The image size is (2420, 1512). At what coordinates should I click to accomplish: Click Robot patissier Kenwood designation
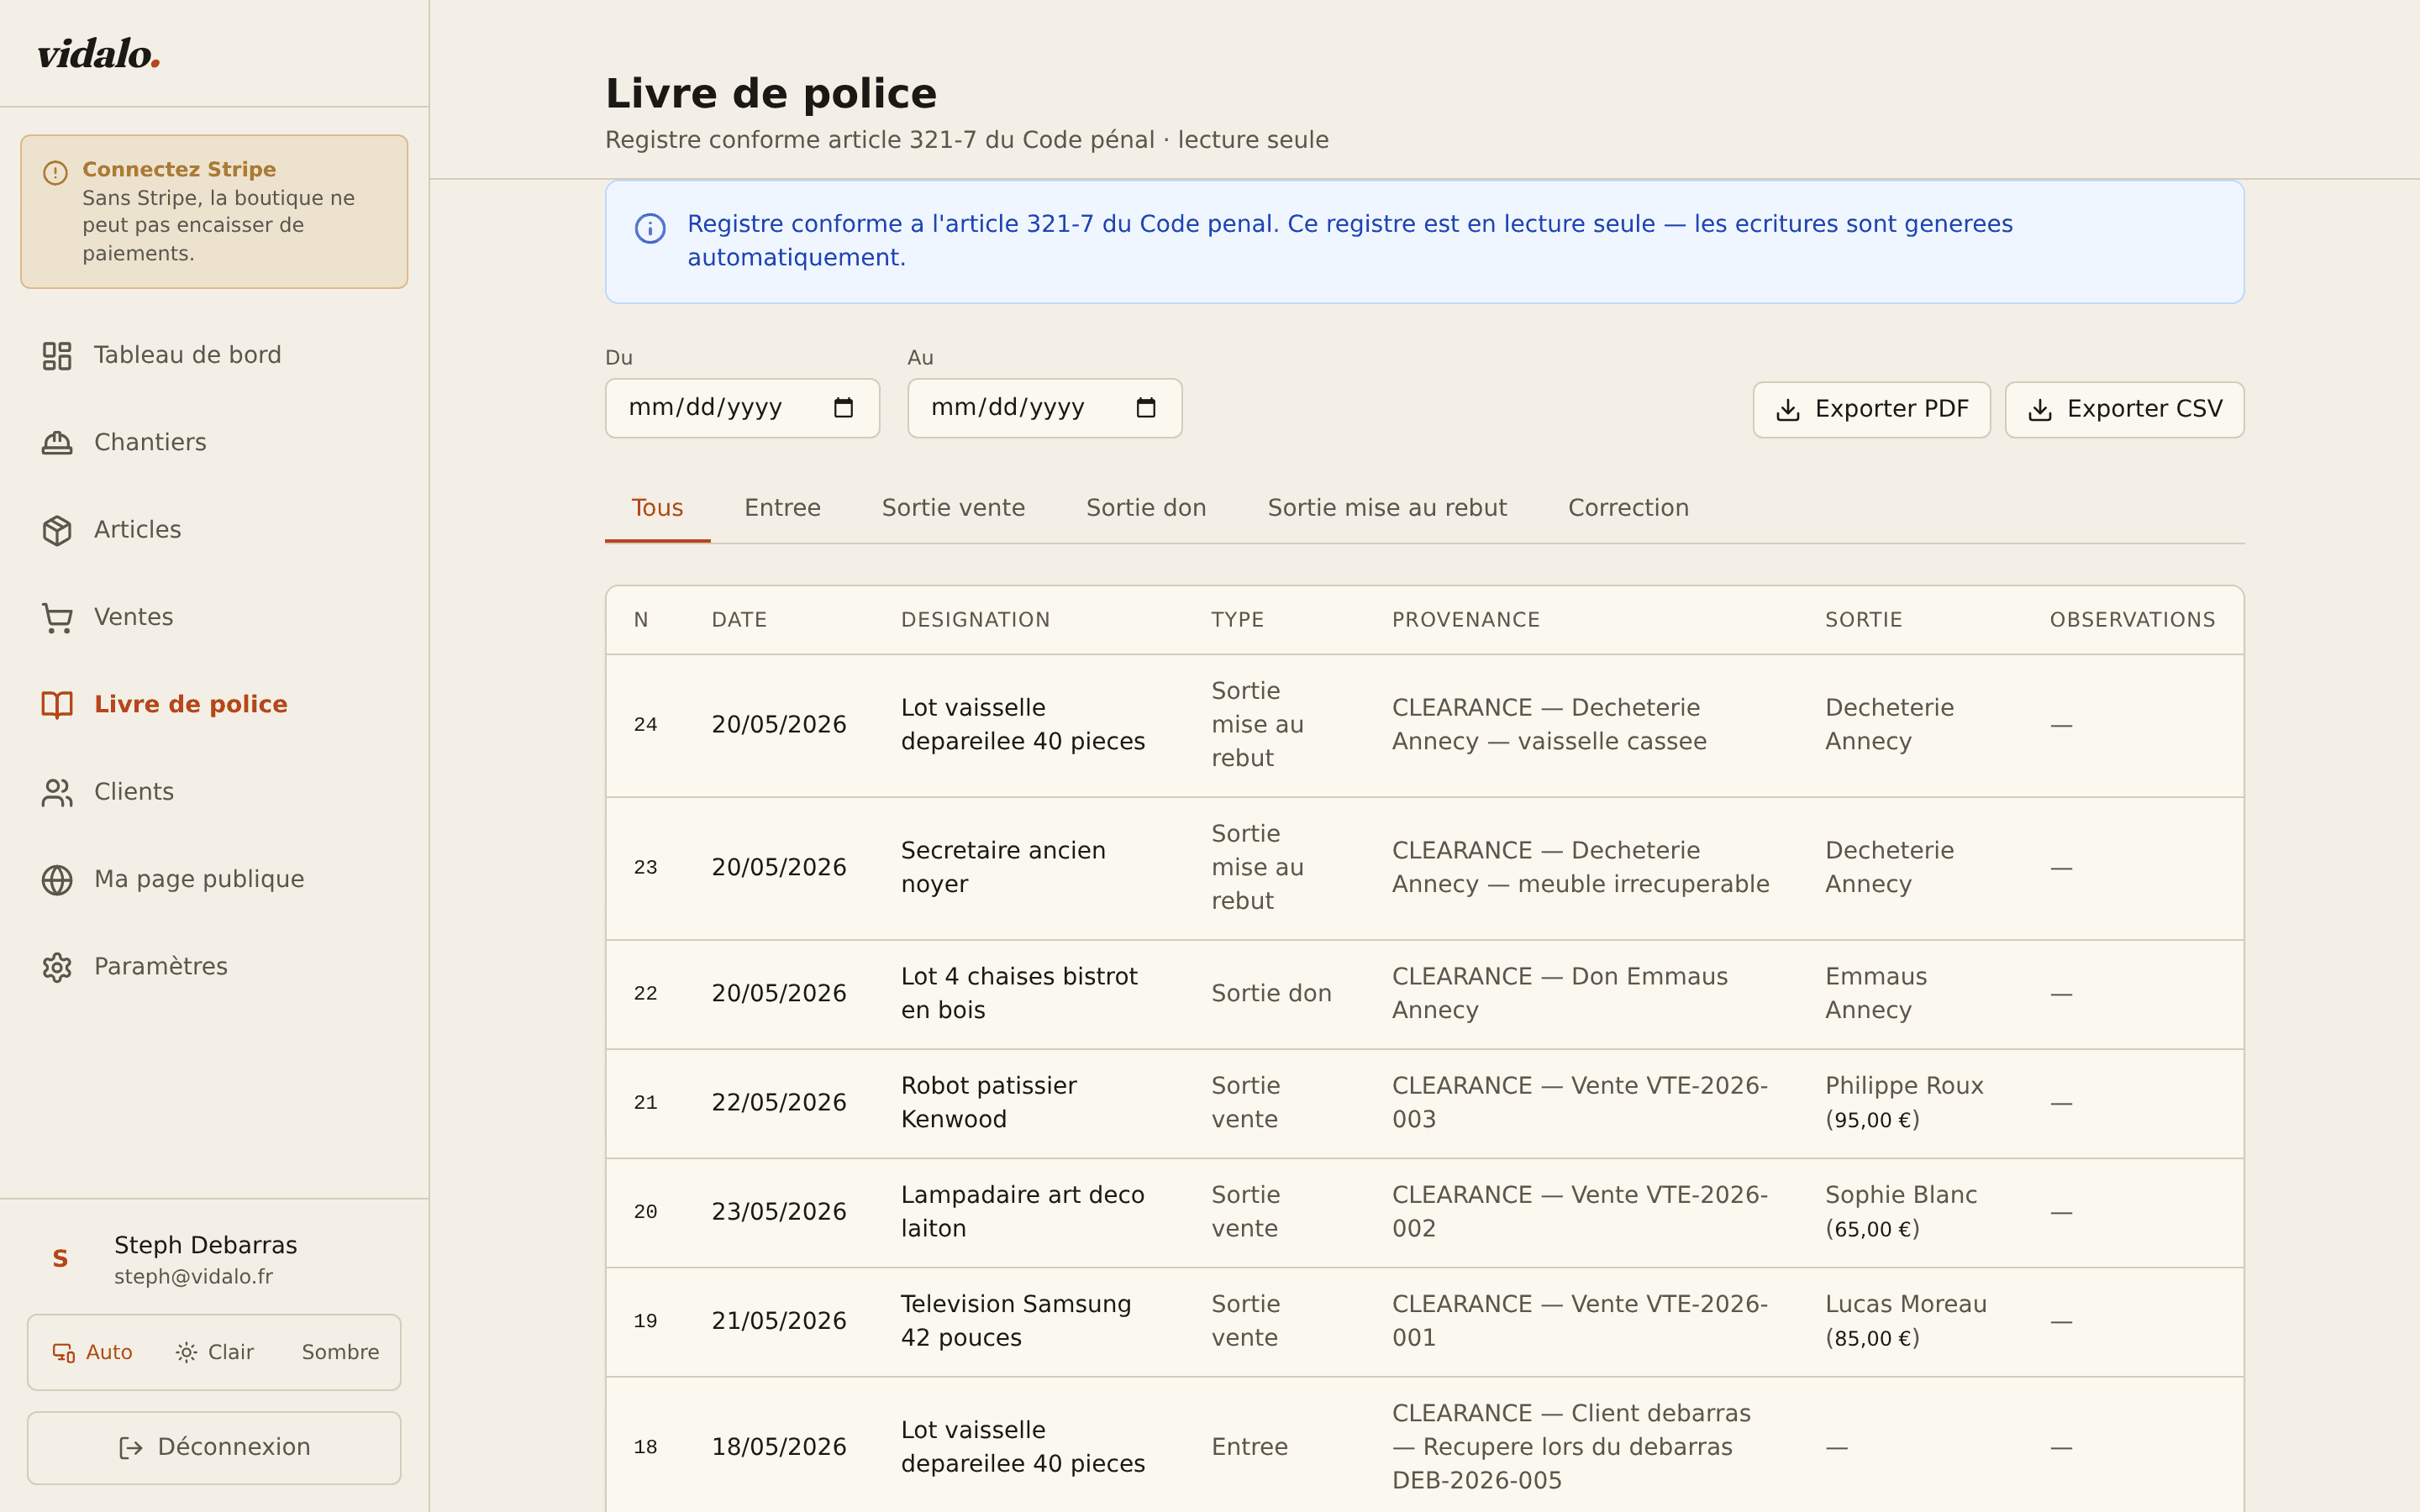tap(989, 1103)
